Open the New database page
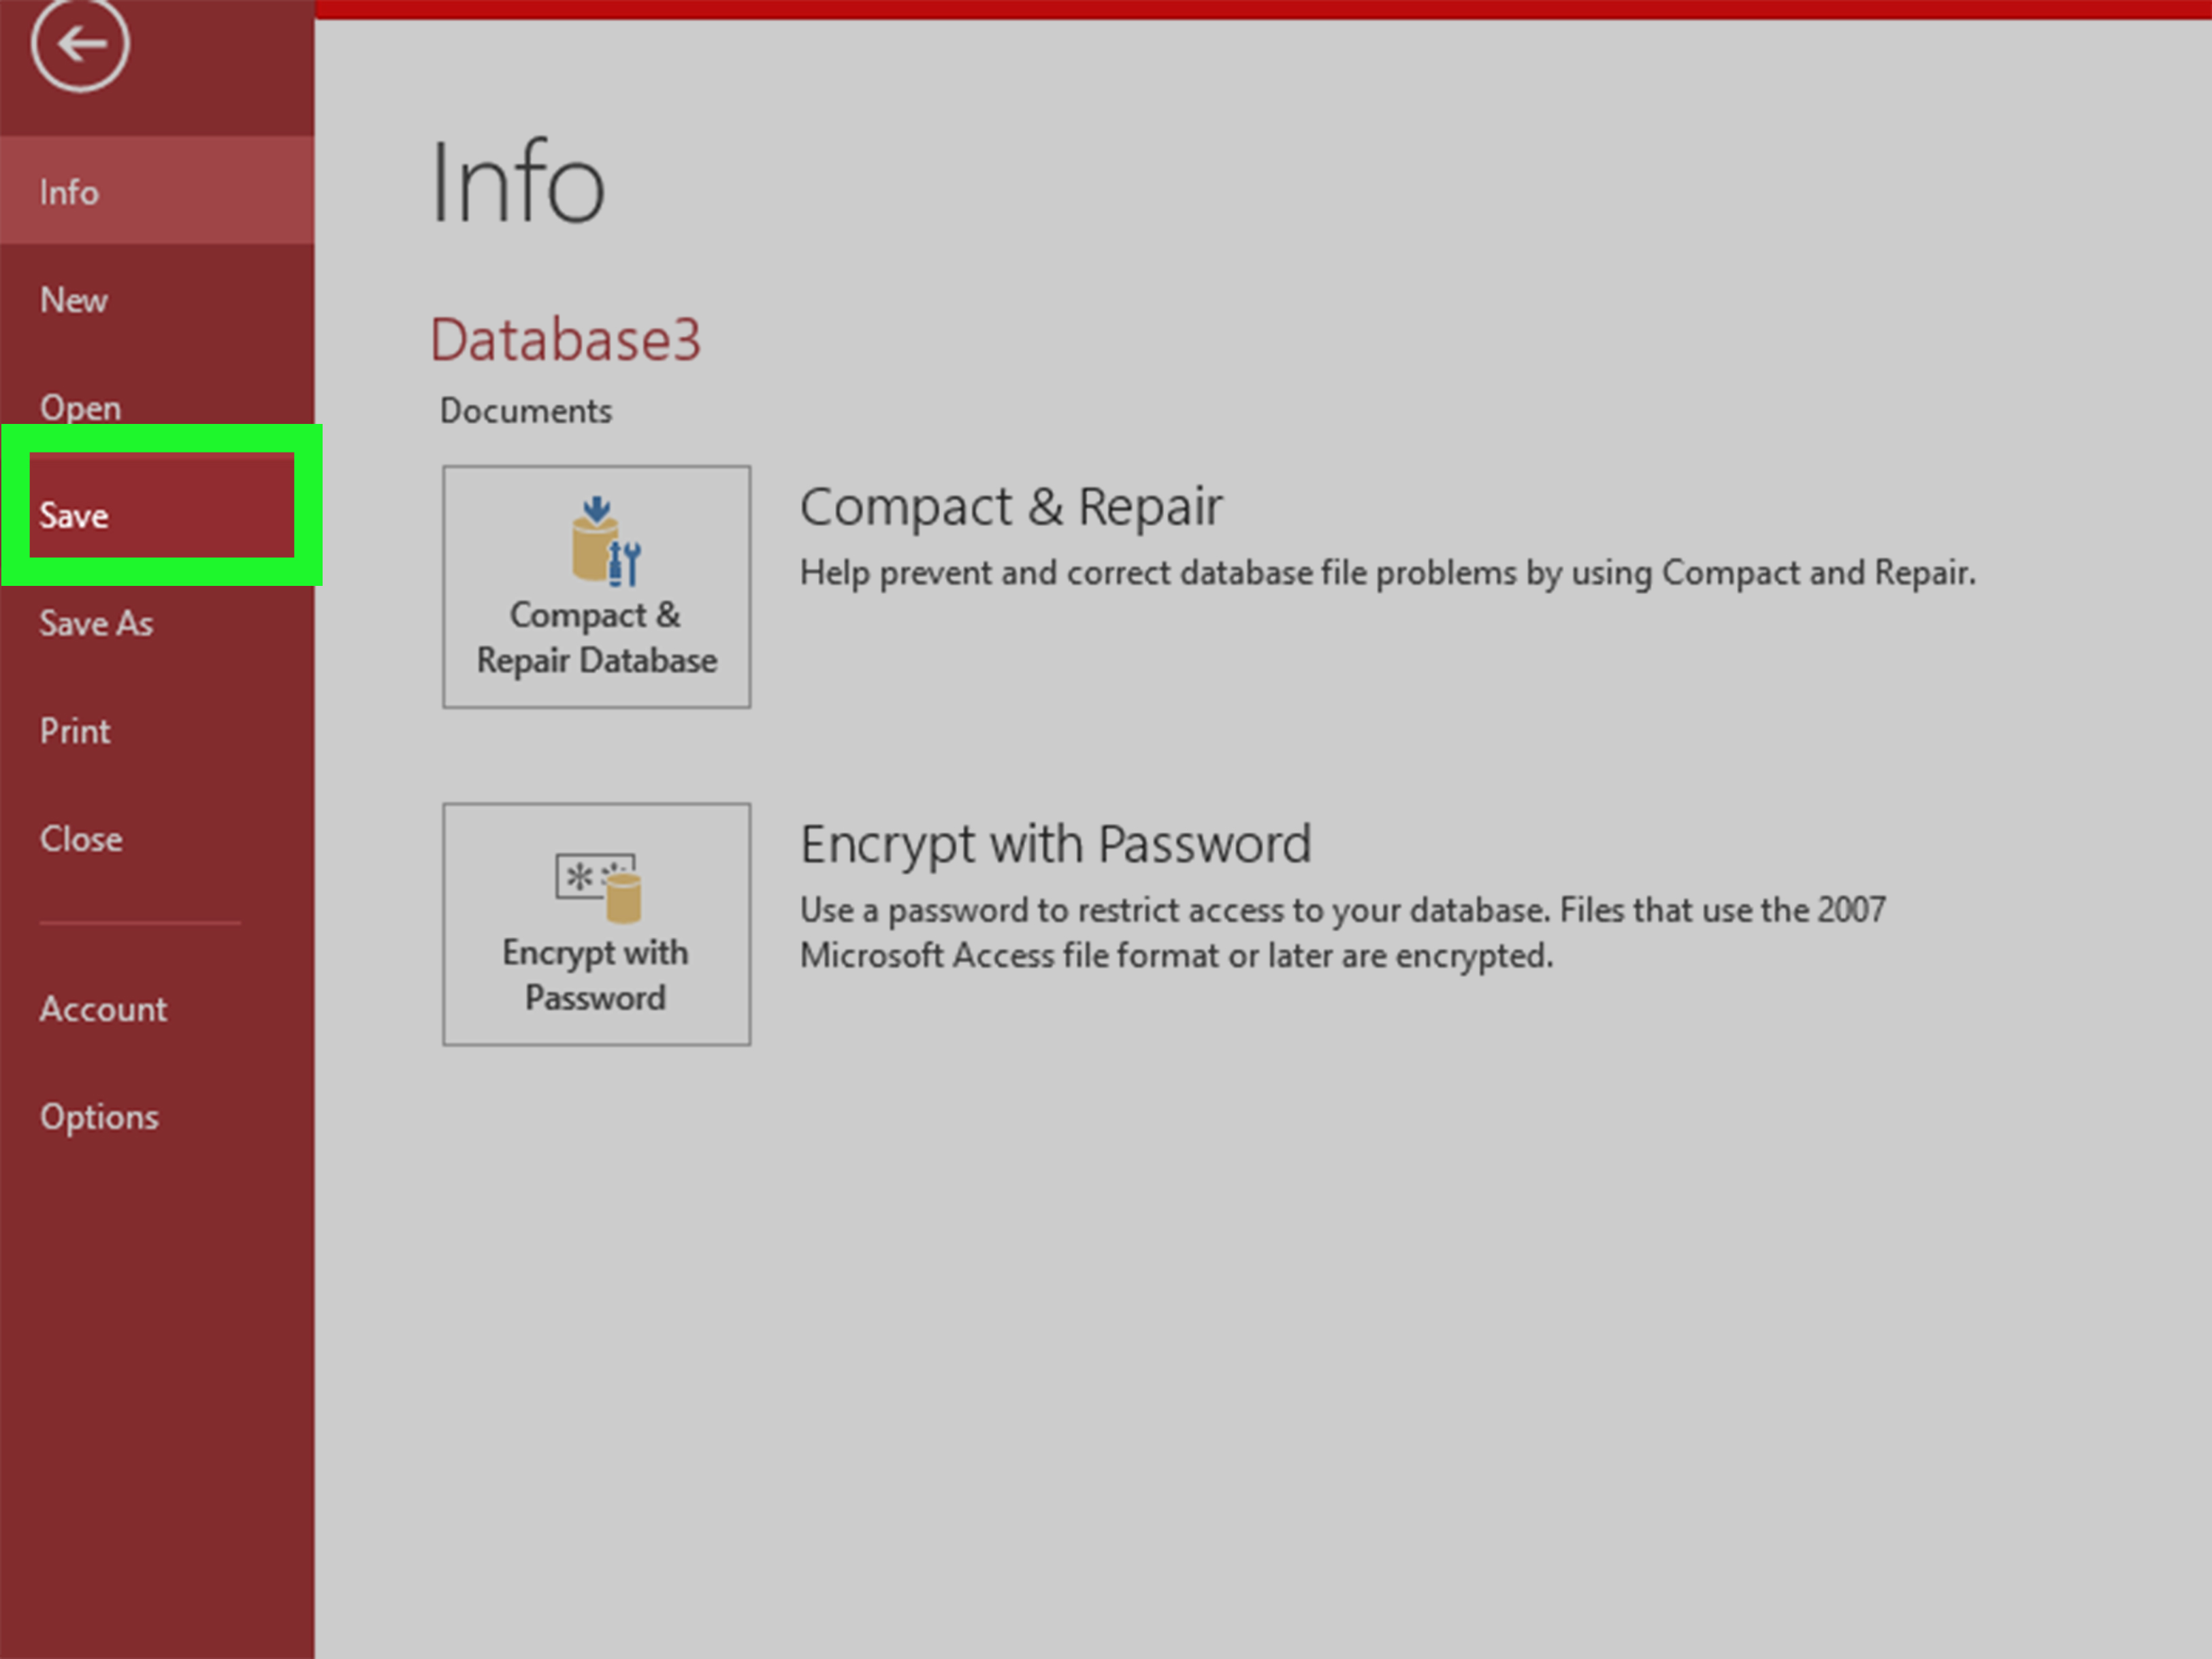 [x=74, y=300]
